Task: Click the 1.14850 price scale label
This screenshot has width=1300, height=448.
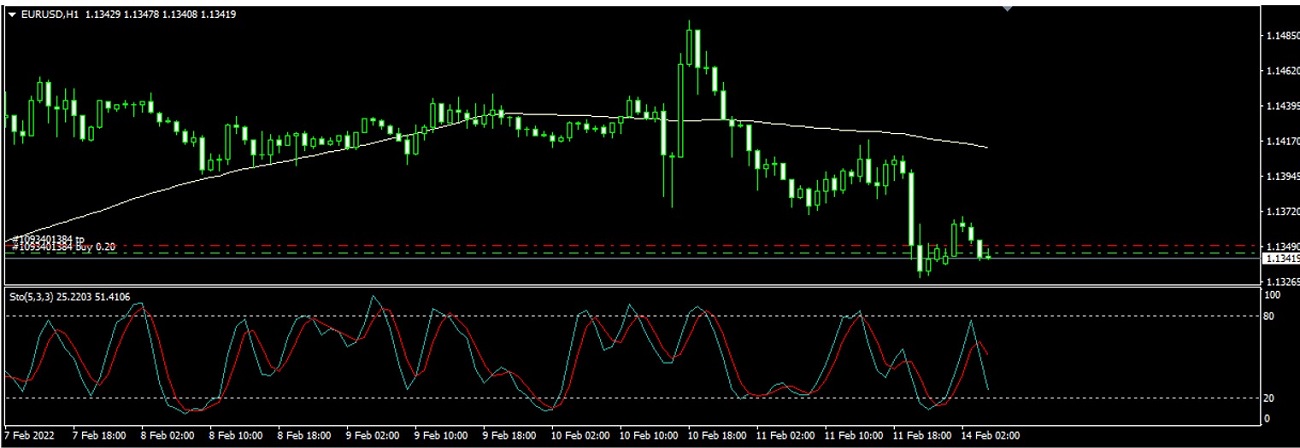Action: click(1281, 36)
